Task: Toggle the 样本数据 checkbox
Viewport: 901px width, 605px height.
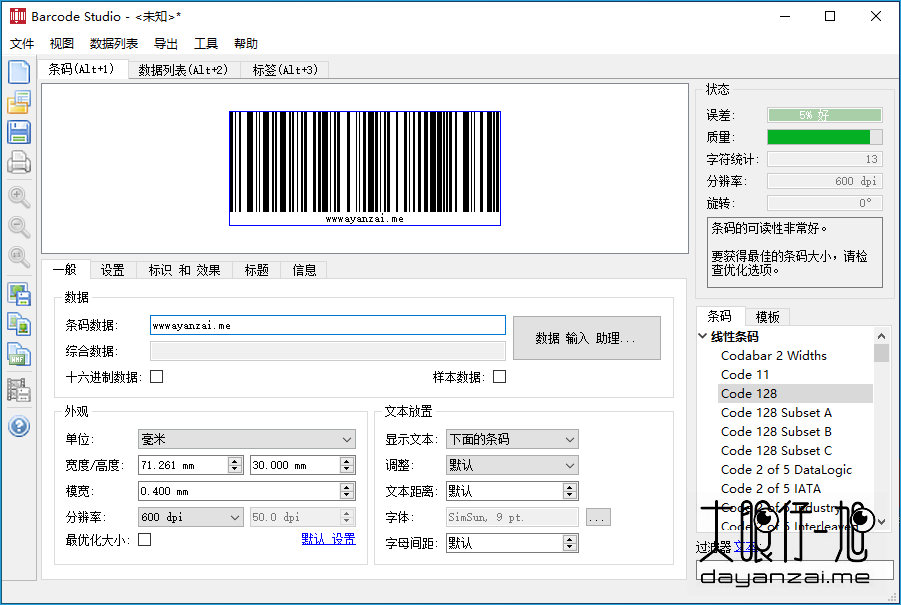Action: point(499,377)
